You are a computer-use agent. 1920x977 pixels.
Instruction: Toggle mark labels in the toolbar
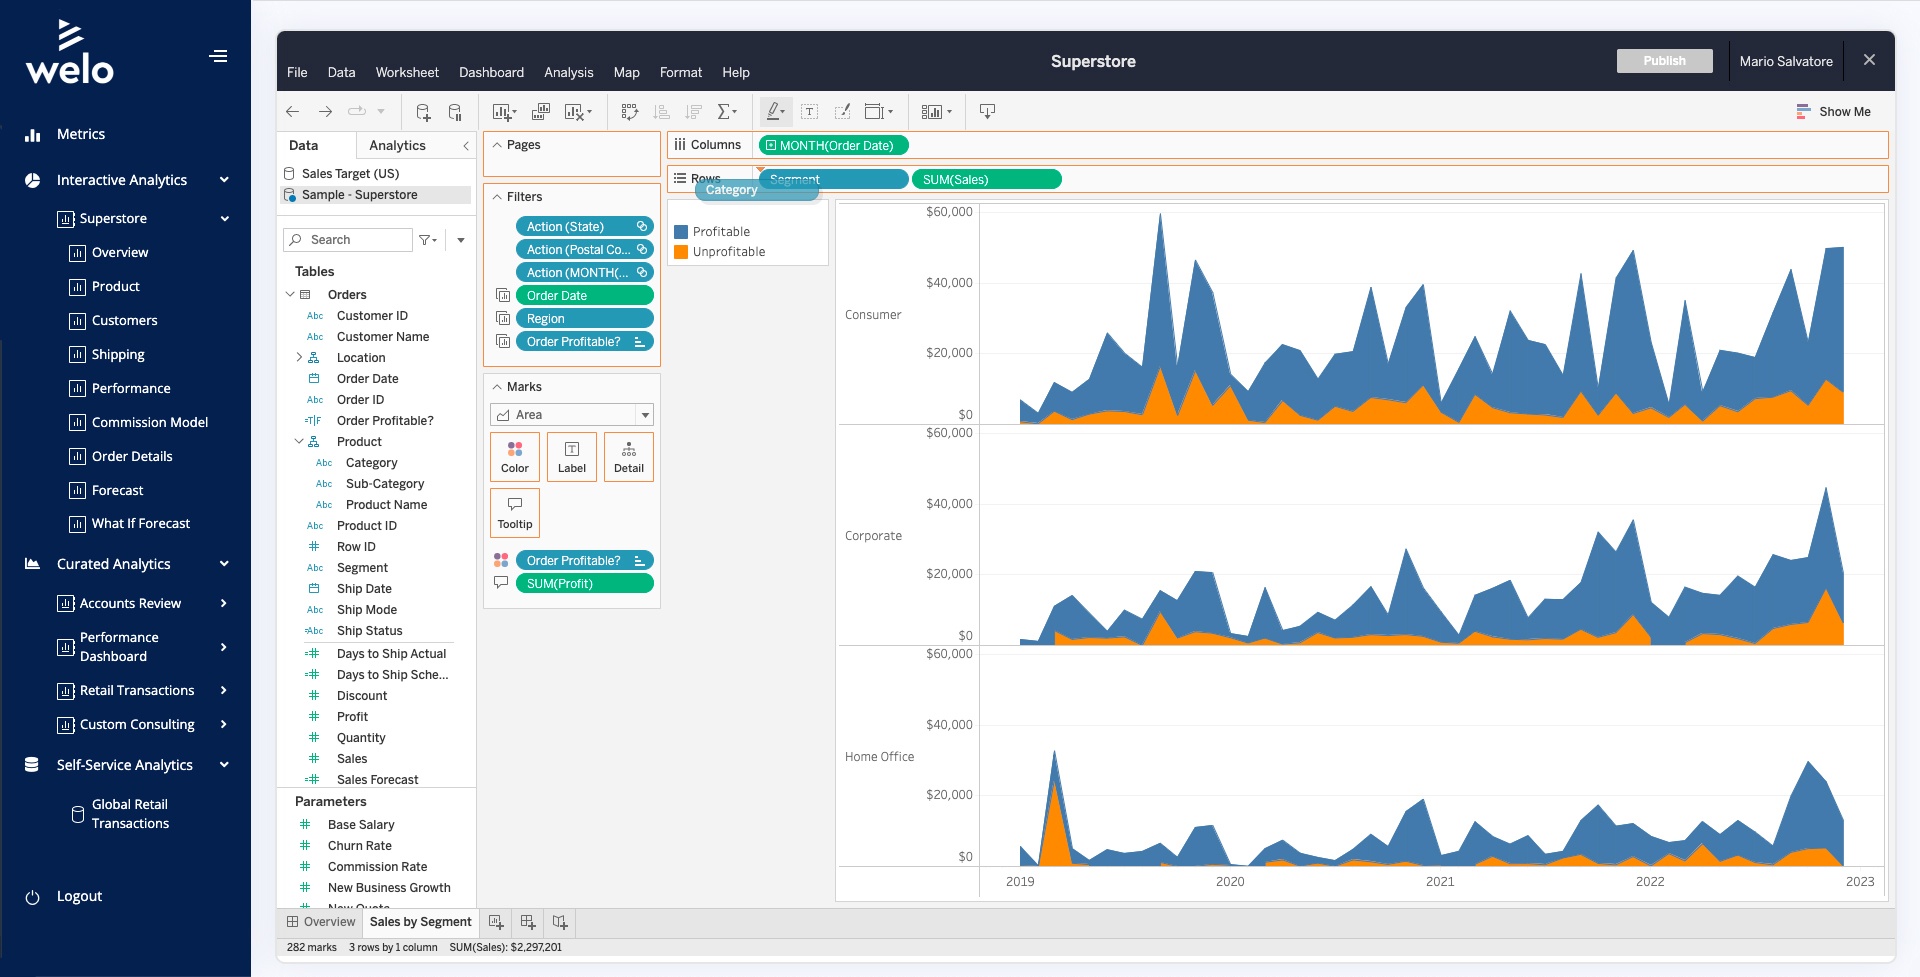coord(810,112)
